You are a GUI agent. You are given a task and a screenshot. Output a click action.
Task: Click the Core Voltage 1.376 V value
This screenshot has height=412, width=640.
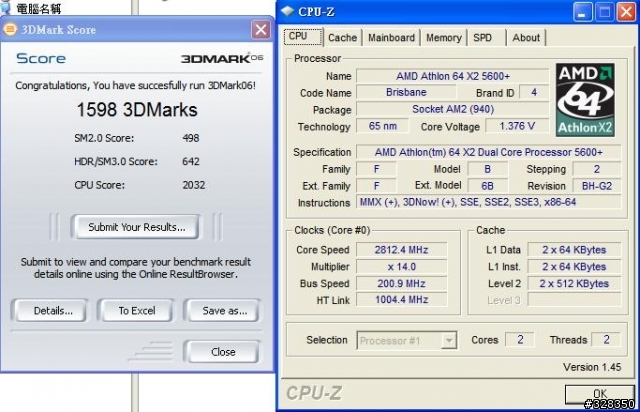[517, 126]
